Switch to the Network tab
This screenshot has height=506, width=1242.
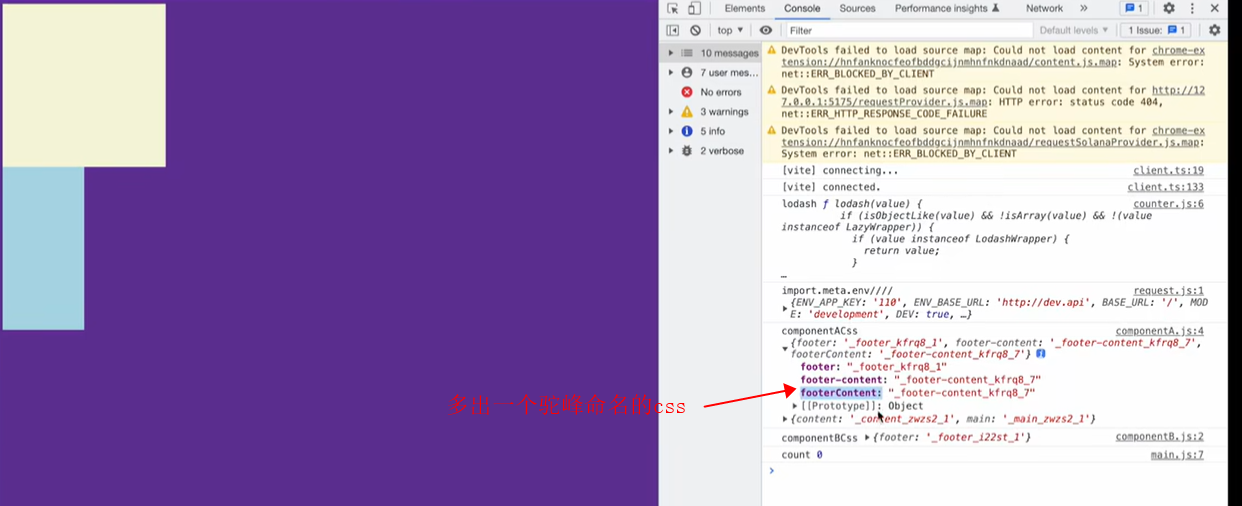(x=1044, y=8)
